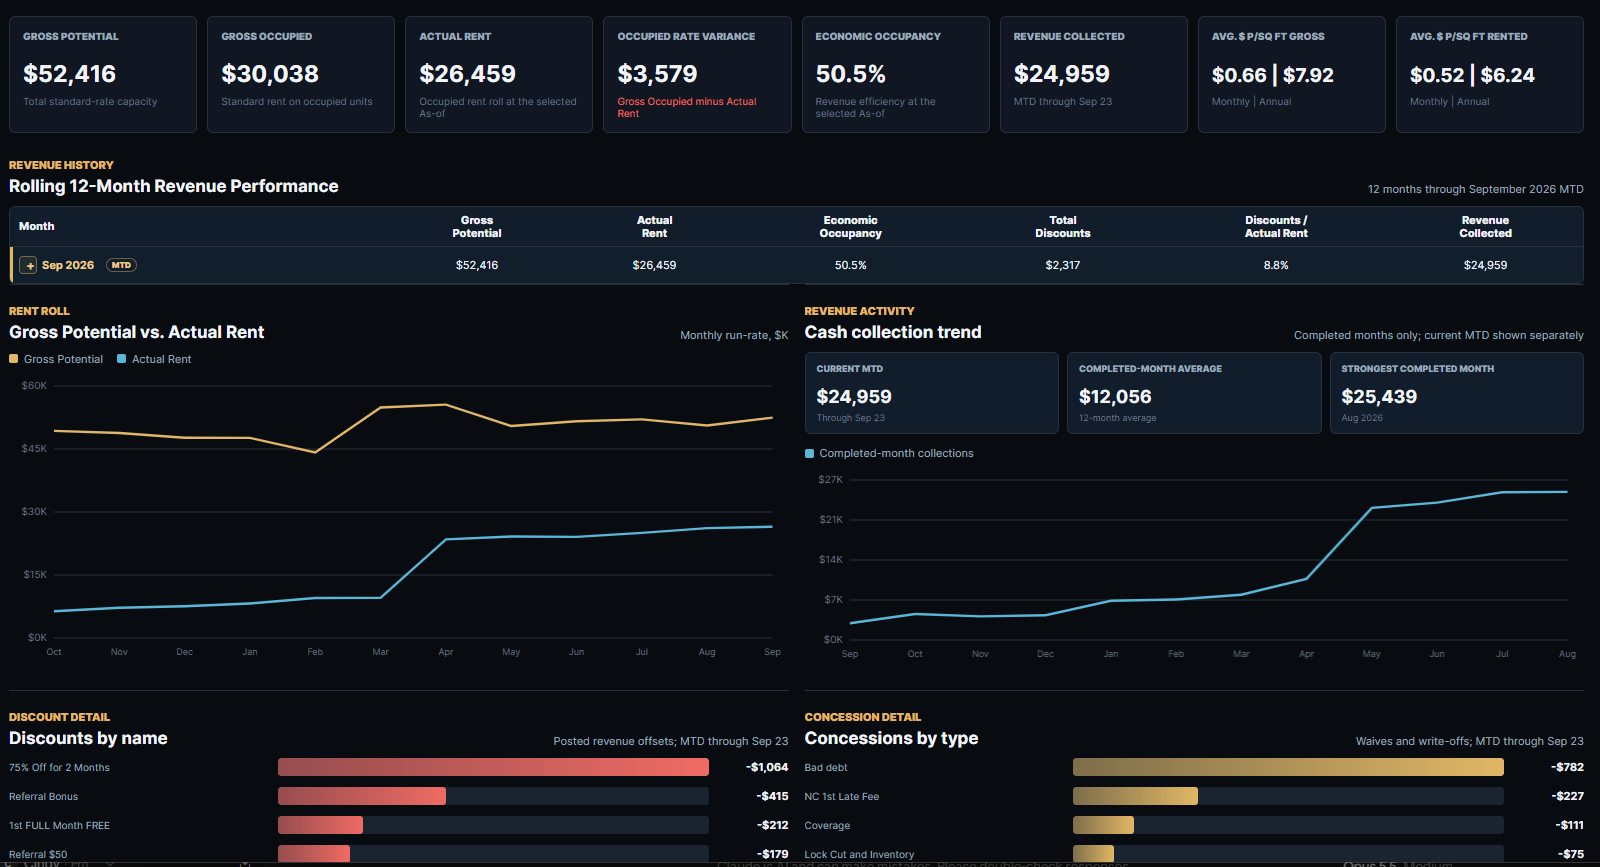Click '12 months through September 2026 MTD' text

tap(1475, 189)
